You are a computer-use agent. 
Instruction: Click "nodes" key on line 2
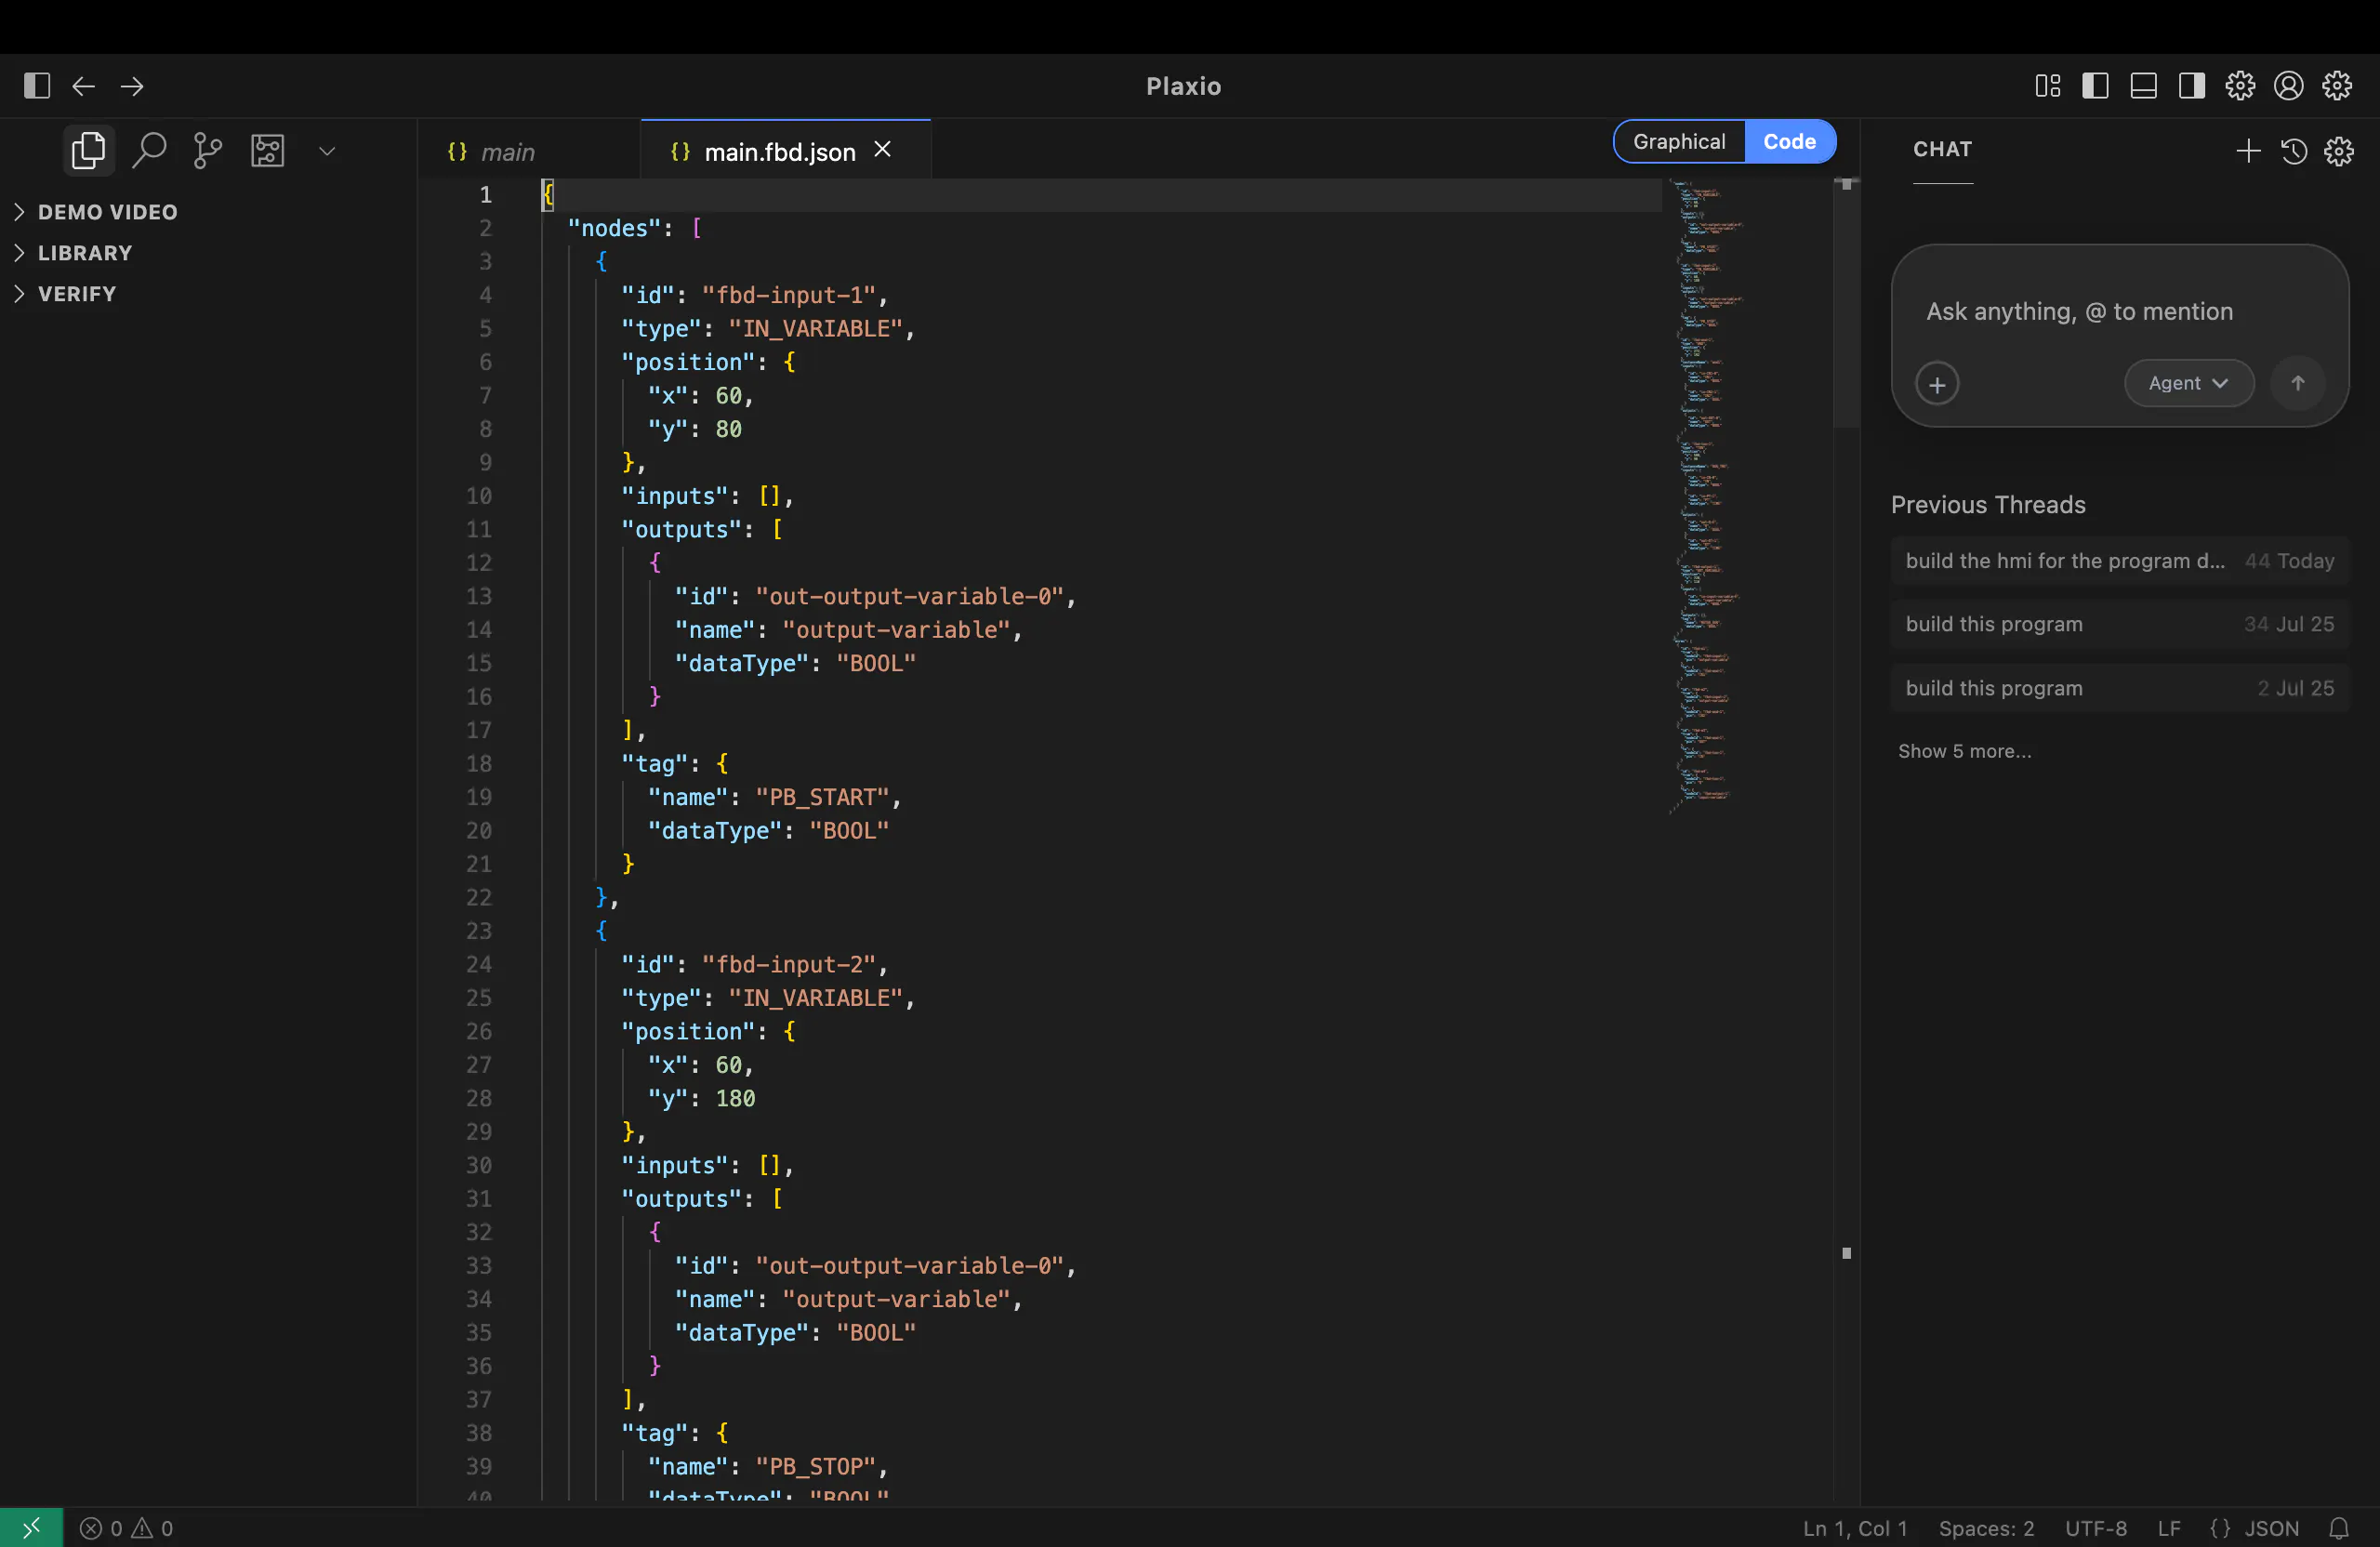(614, 228)
